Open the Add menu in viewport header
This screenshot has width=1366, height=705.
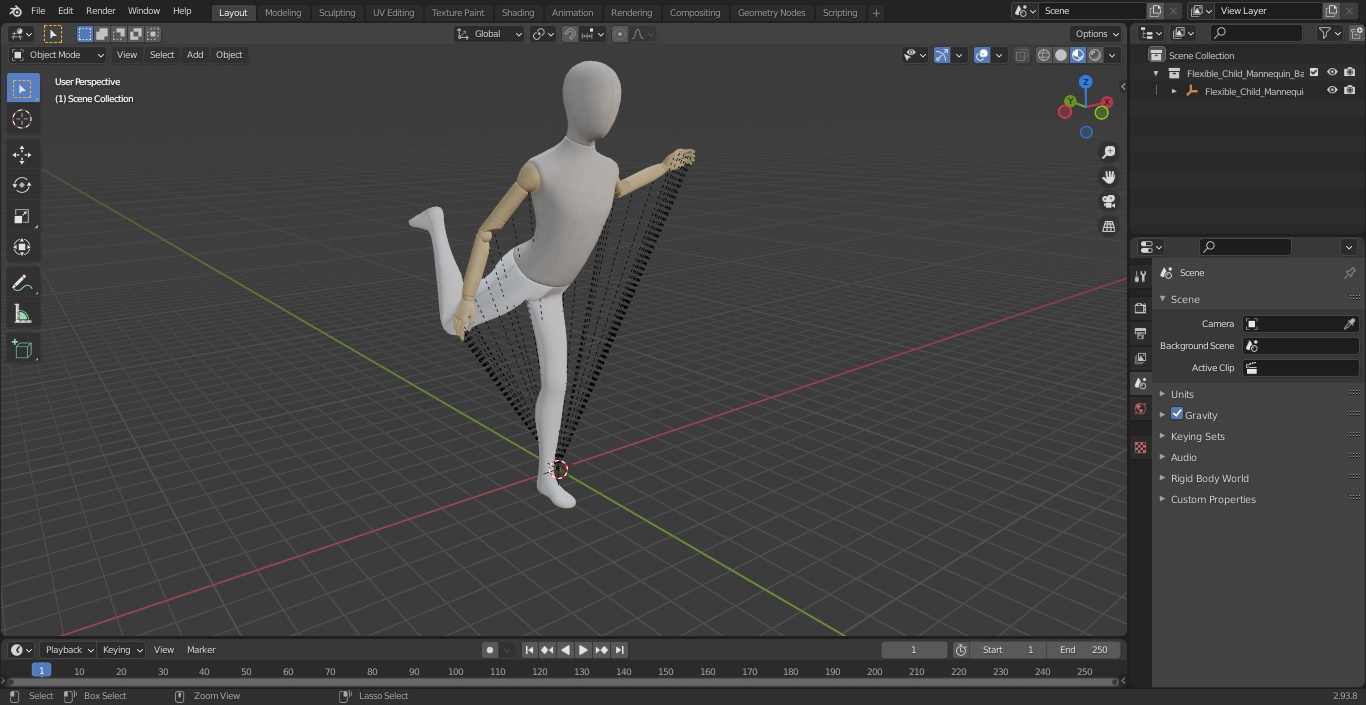(x=195, y=55)
